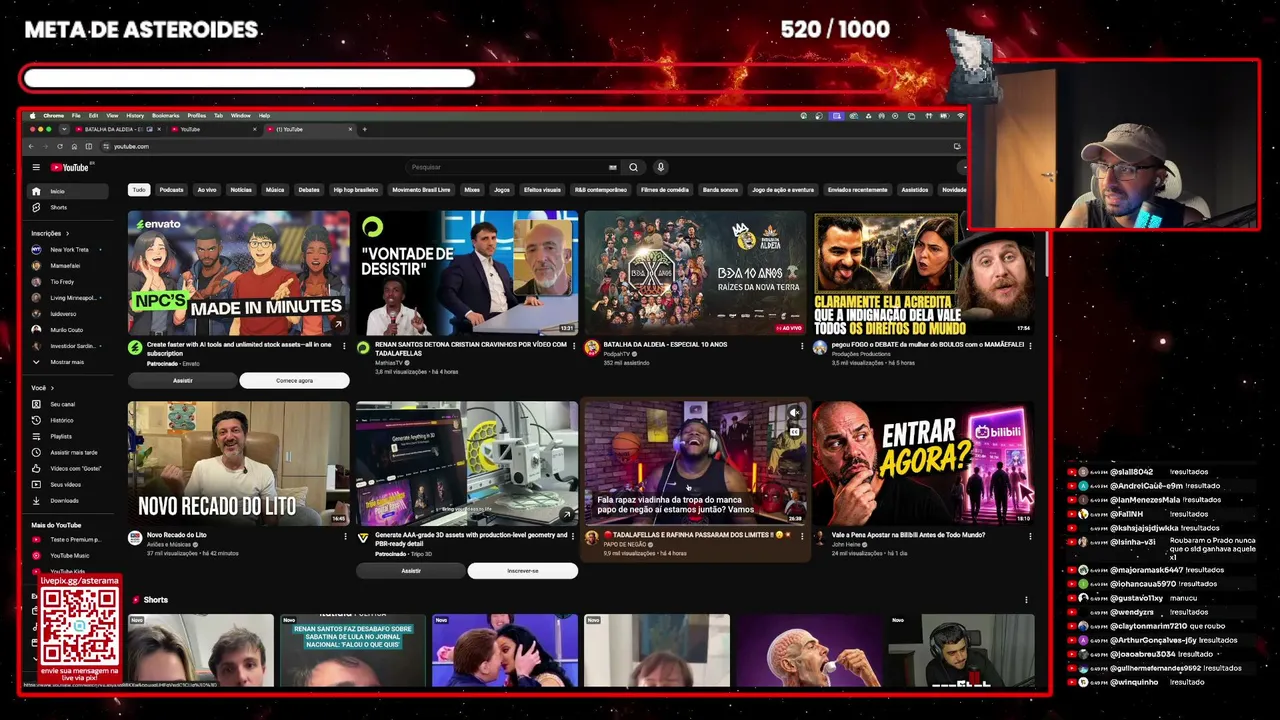Start voice search with the microphone icon
The image size is (1280, 720).
click(660, 167)
